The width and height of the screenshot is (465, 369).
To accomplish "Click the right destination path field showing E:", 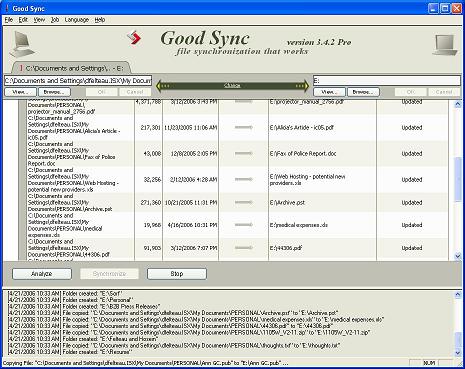I will pos(387,81).
